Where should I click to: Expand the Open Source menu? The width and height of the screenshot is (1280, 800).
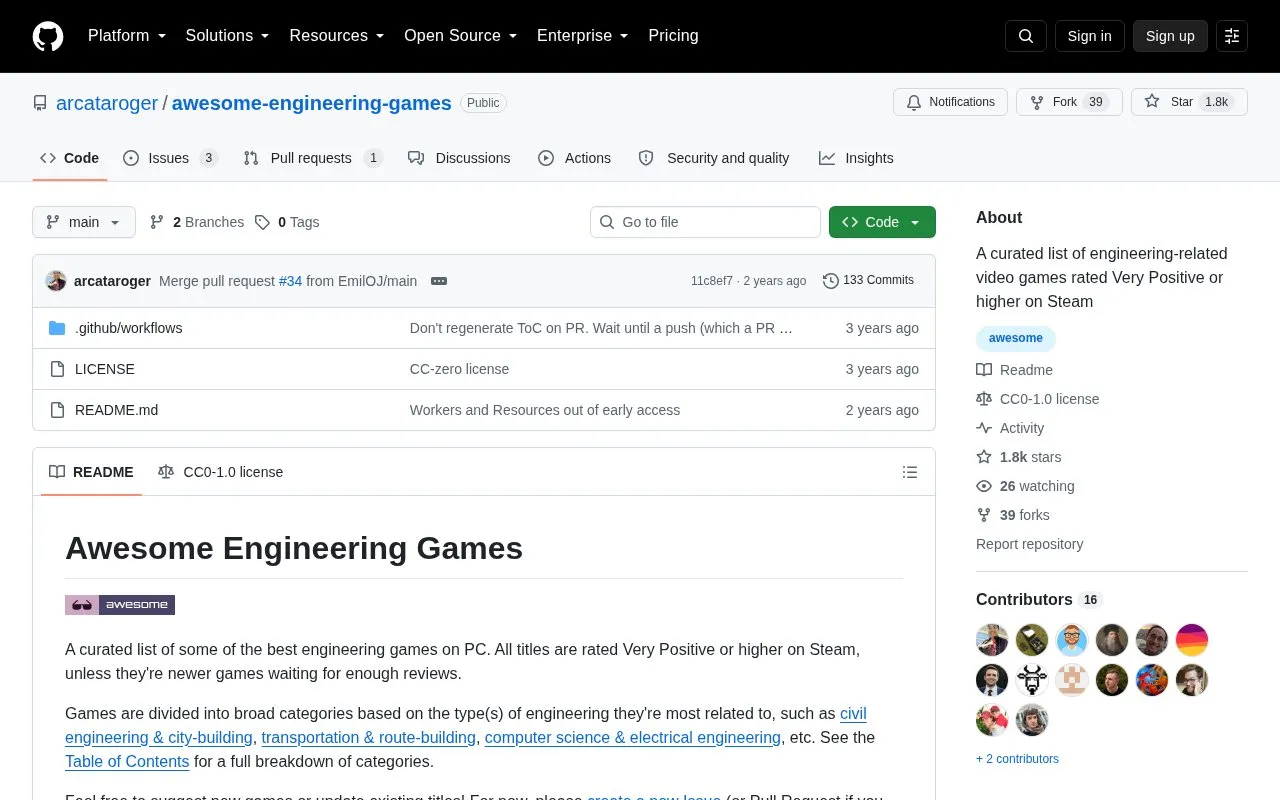coord(461,36)
